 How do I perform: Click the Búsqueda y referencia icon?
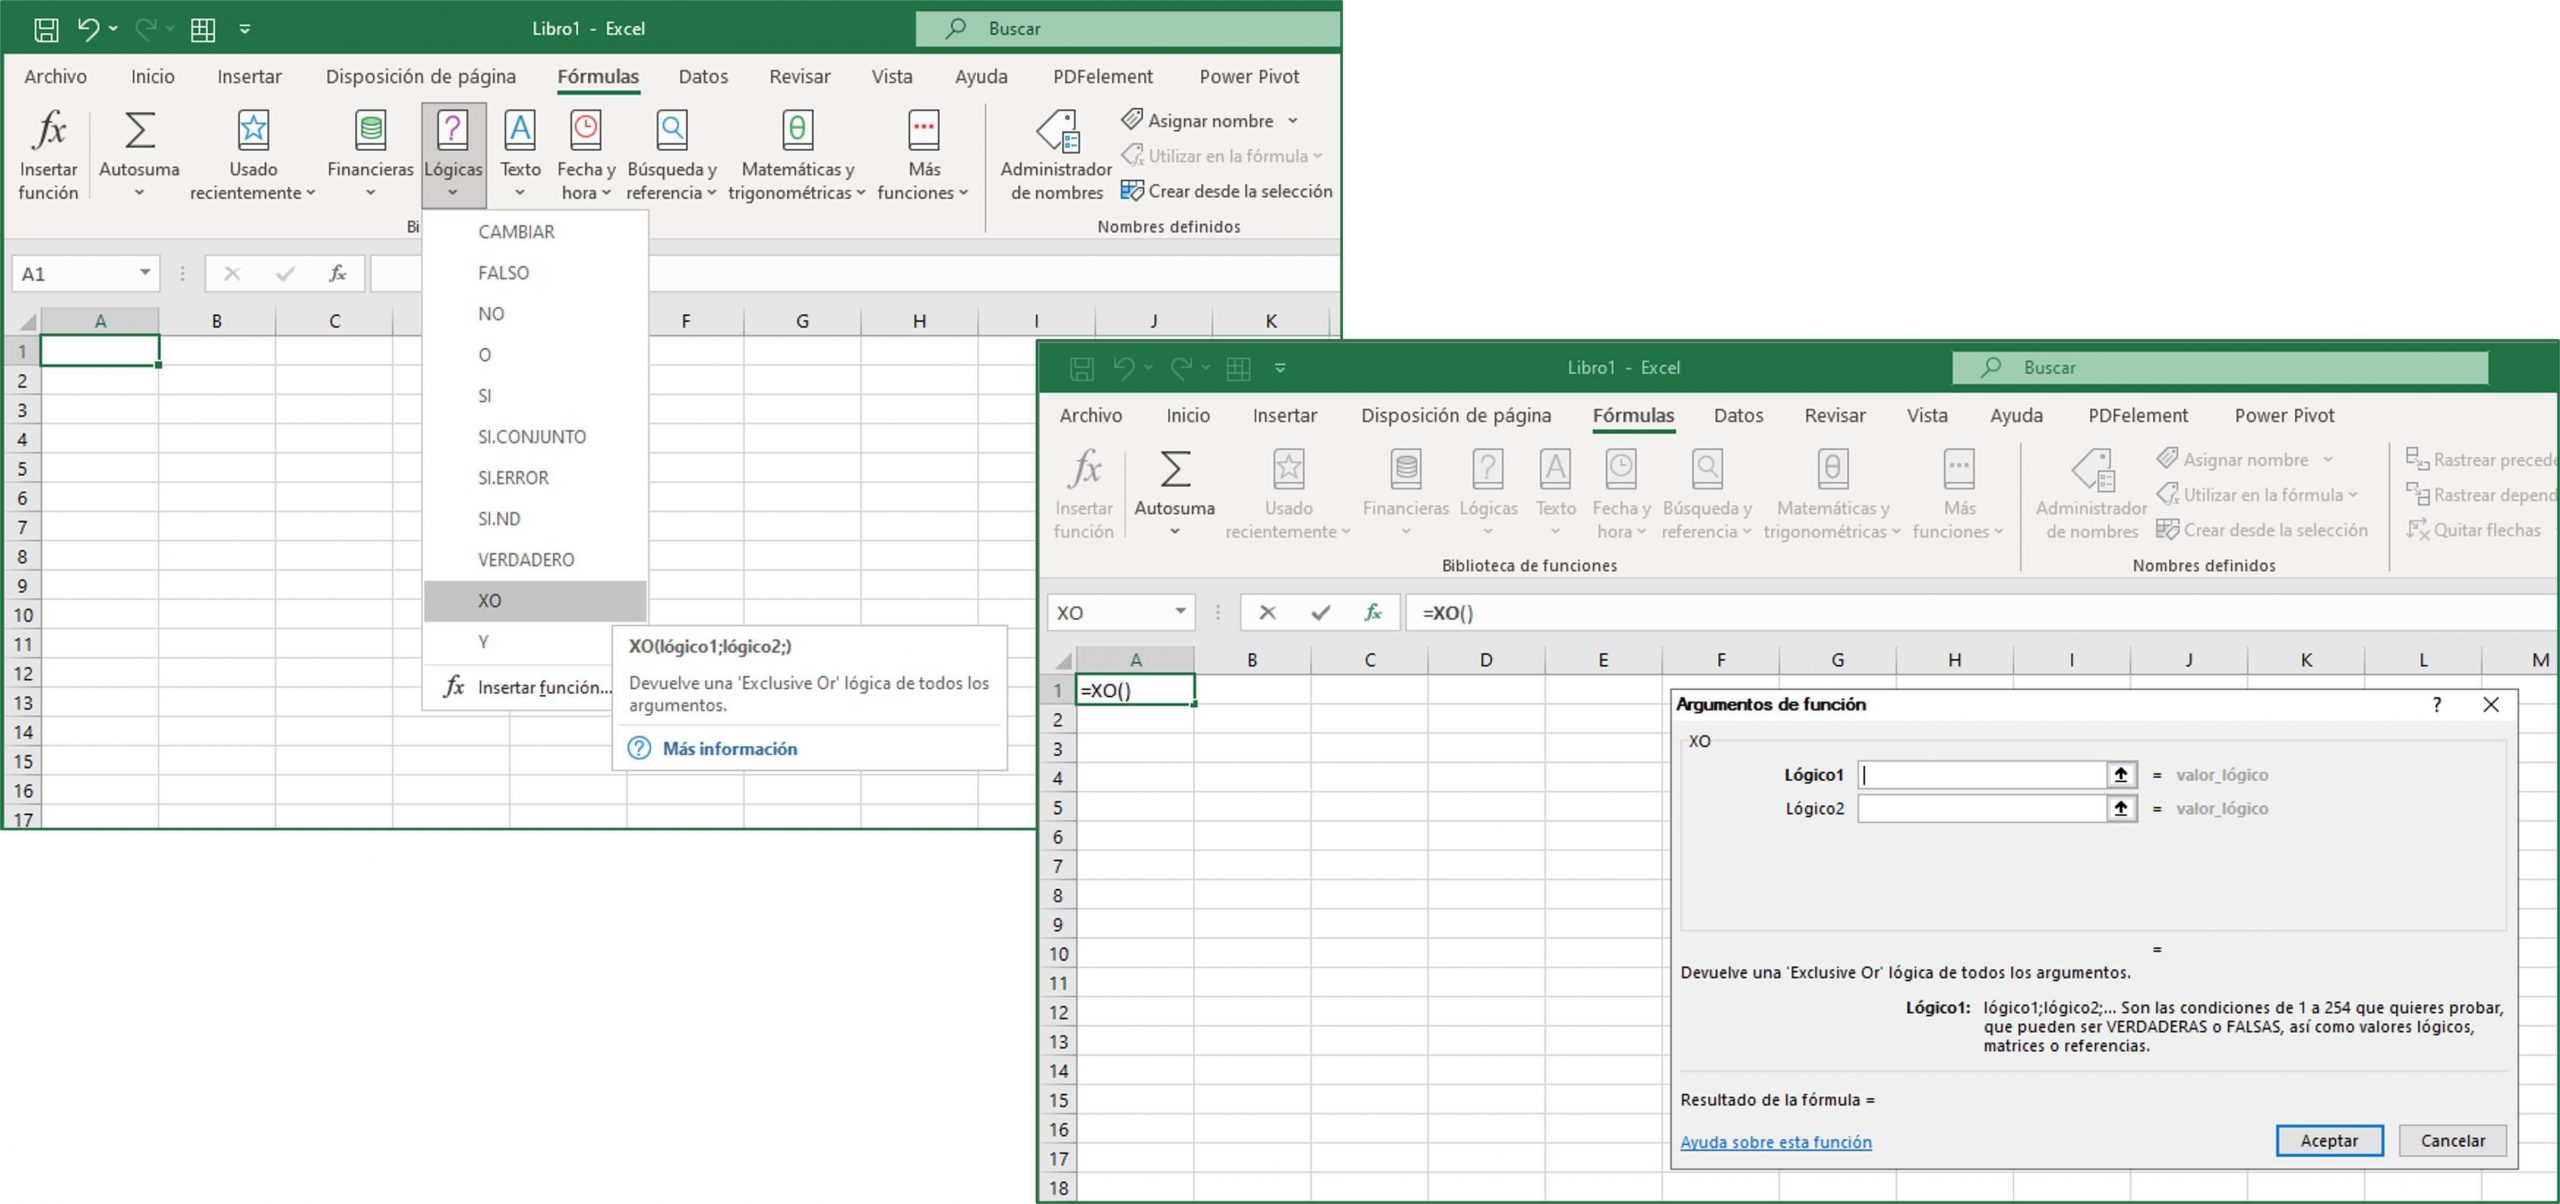[x=671, y=152]
